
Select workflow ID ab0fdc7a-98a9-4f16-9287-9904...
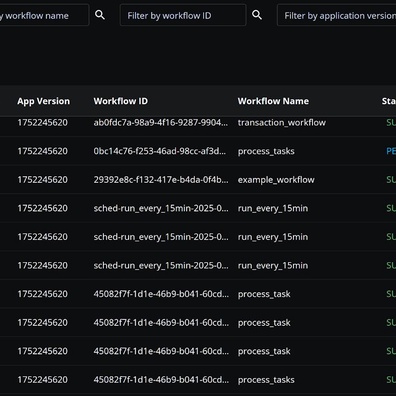click(x=161, y=122)
